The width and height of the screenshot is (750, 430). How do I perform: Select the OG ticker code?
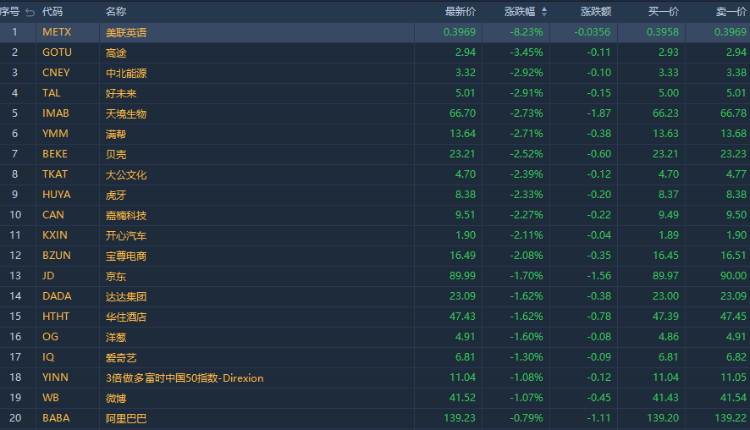(50, 337)
